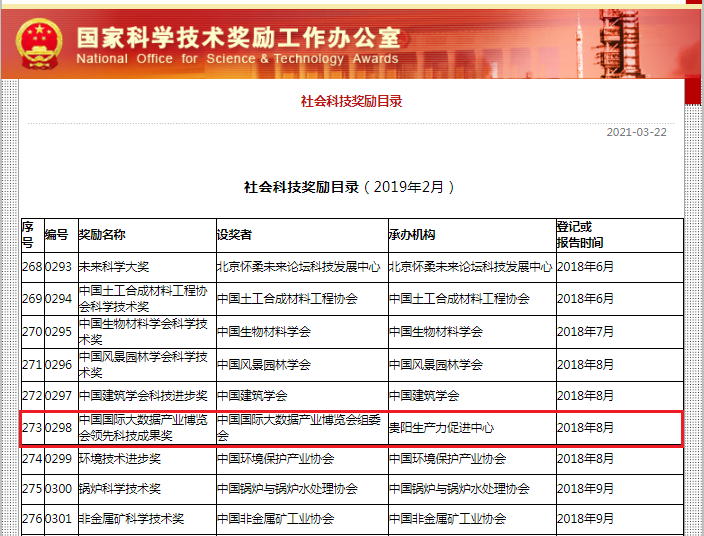This screenshot has height=536, width=704.
Task: Click the 2021-03-22 publication date
Action: point(636,132)
